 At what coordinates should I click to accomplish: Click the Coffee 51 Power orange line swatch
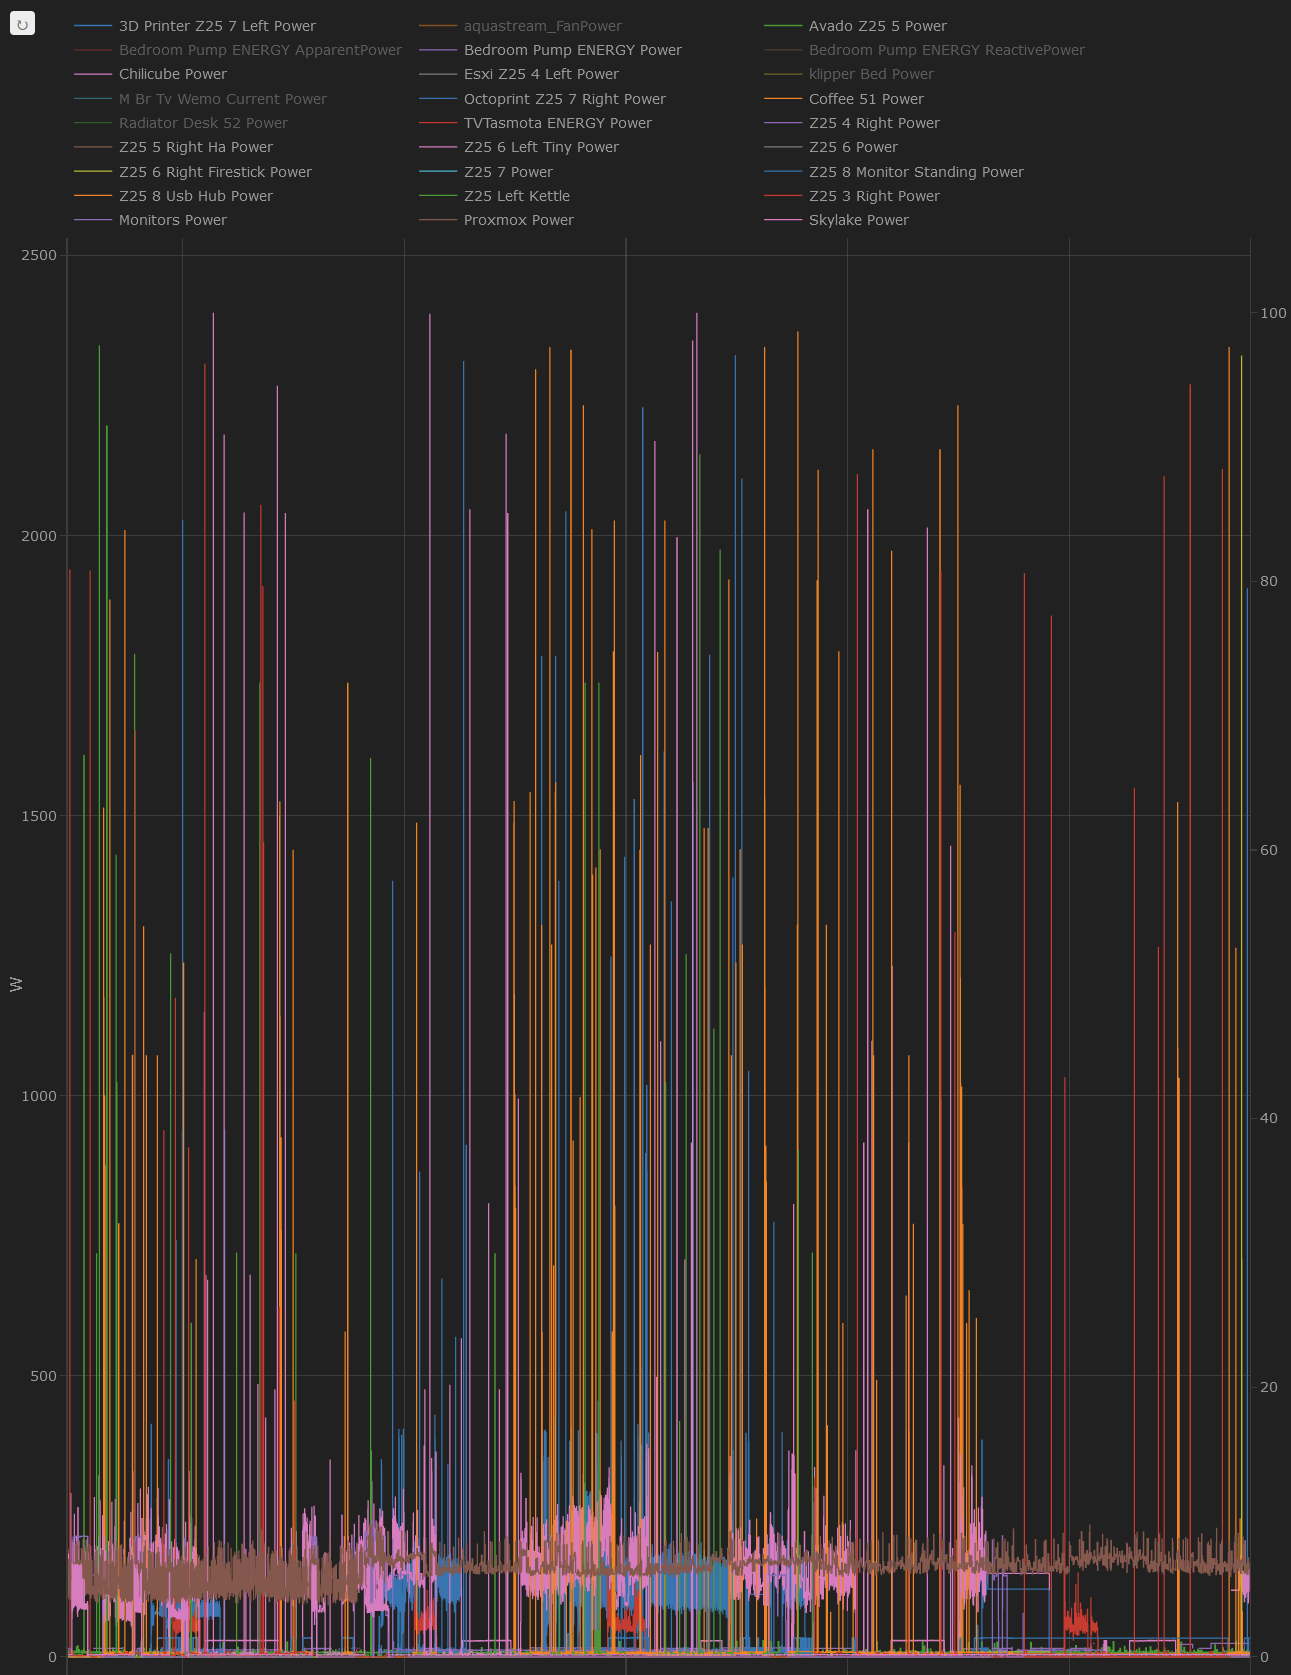(x=783, y=99)
